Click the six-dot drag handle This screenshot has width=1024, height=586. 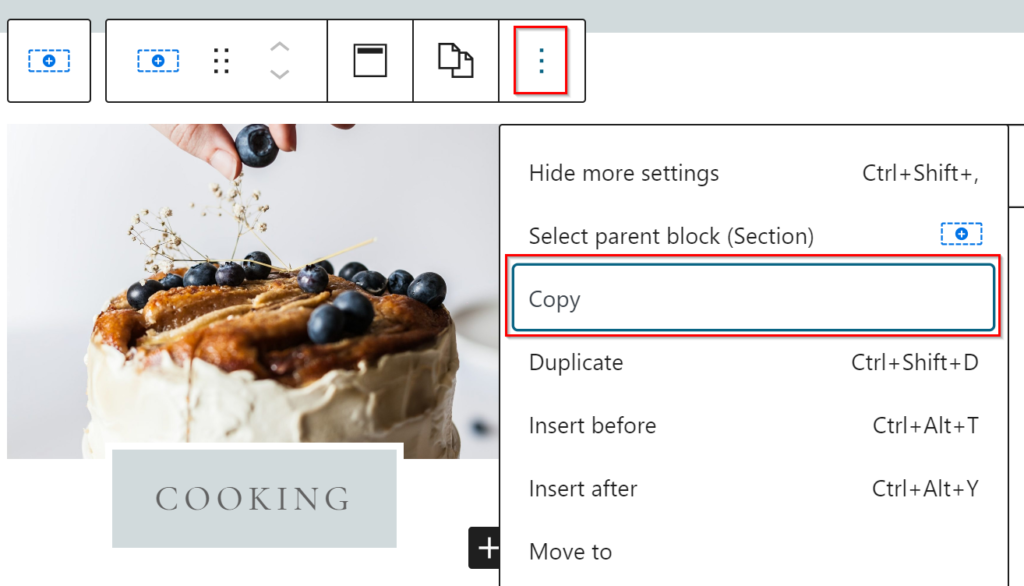(222, 61)
